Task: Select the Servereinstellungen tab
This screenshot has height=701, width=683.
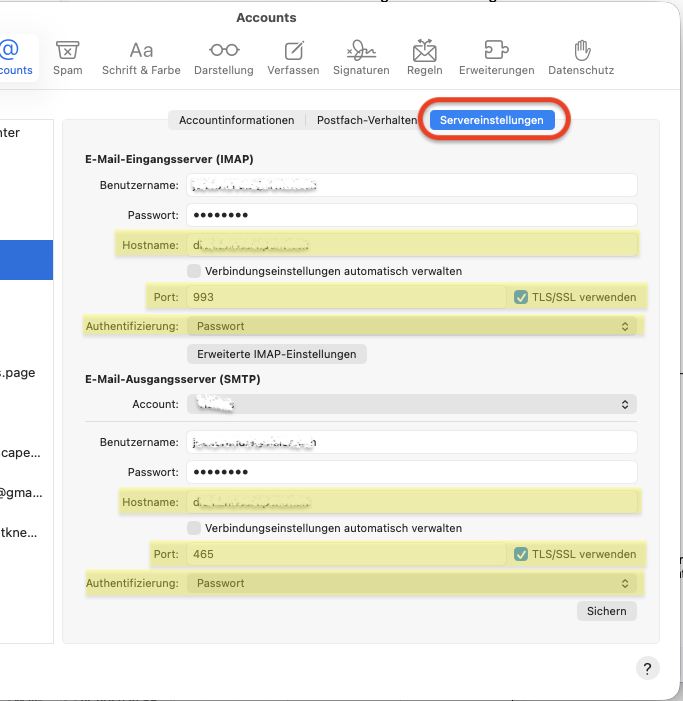Action: click(492, 120)
